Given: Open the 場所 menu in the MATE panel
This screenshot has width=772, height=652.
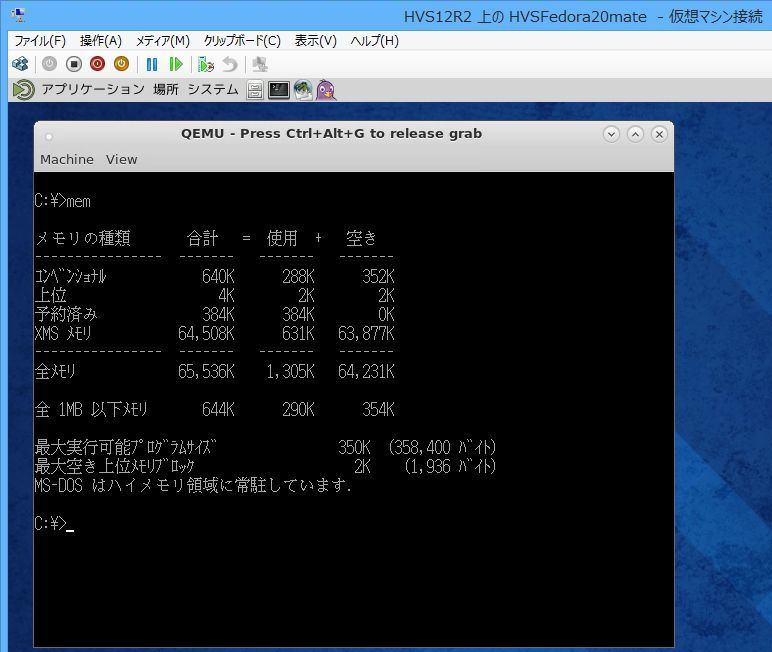Looking at the screenshot, I should point(166,90).
